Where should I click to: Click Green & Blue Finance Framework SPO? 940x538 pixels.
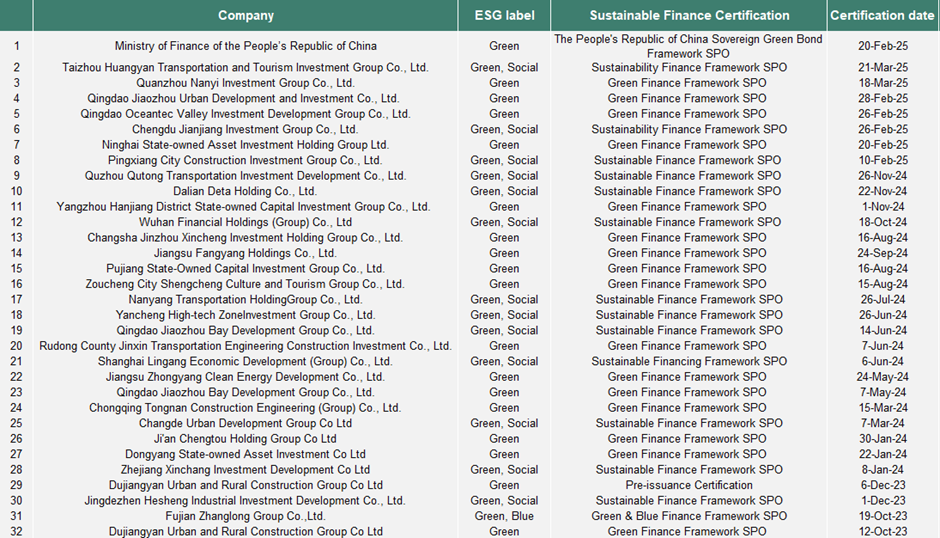click(x=689, y=517)
